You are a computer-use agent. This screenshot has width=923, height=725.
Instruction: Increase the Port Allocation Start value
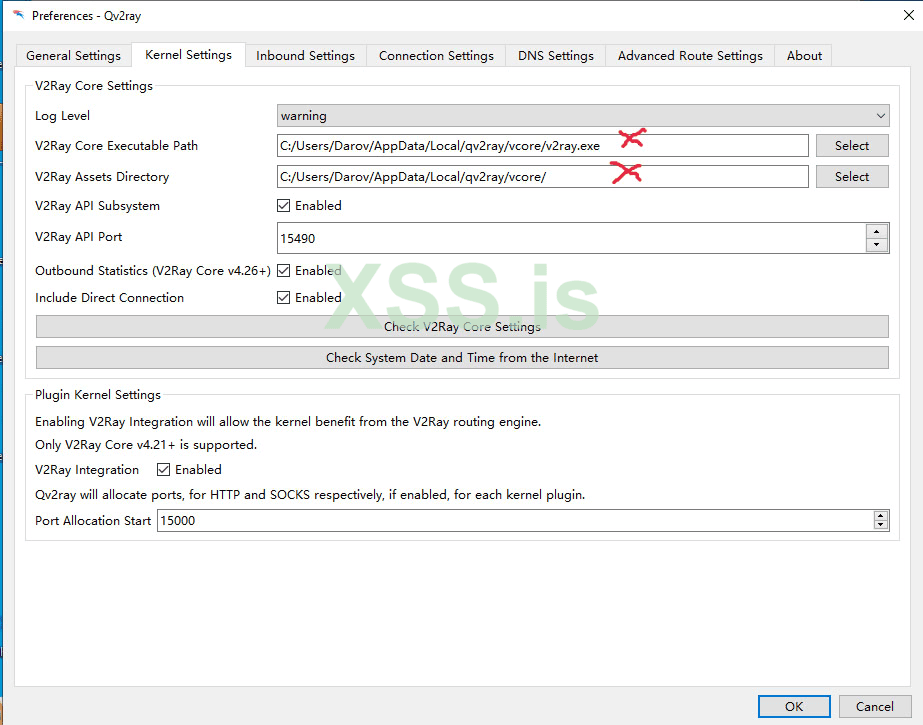point(881,516)
